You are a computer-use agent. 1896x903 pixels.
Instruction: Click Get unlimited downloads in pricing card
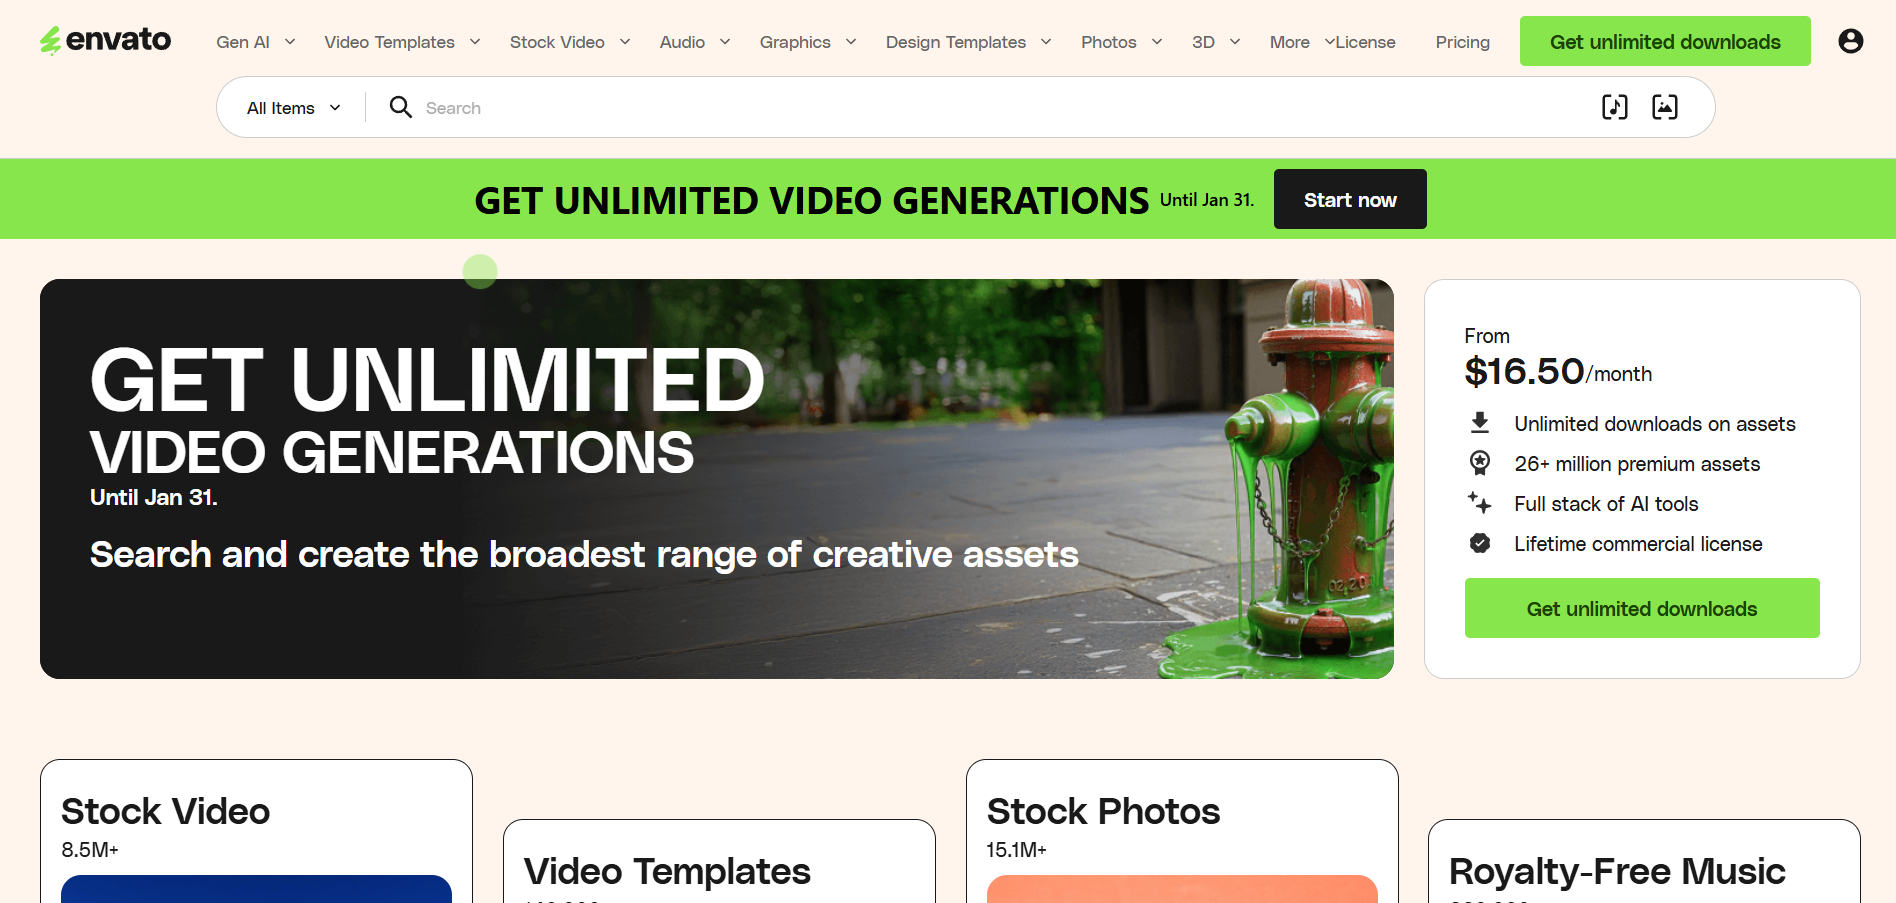(x=1642, y=608)
